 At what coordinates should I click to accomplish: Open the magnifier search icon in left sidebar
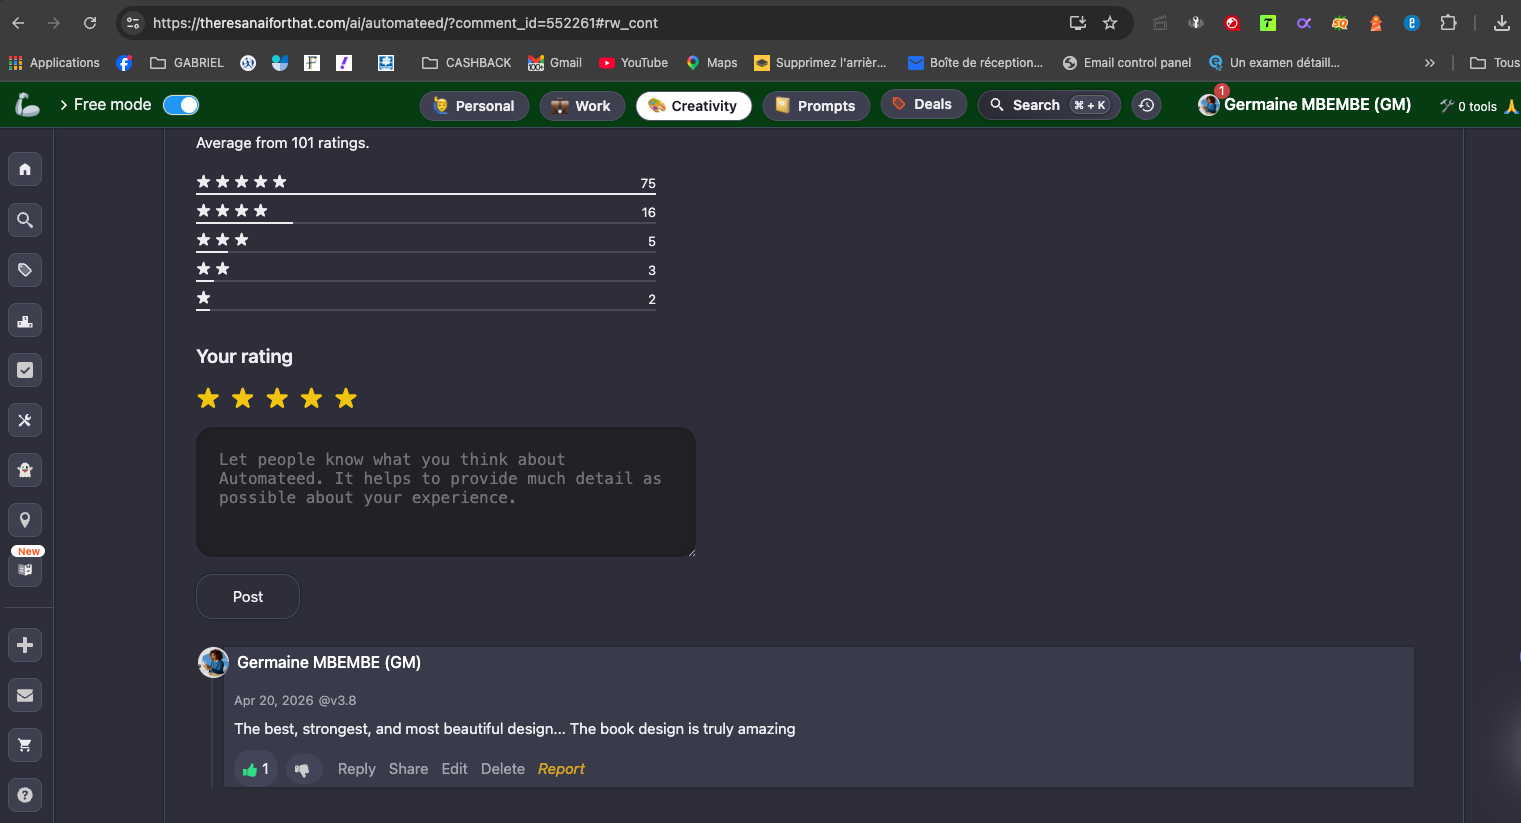click(25, 220)
